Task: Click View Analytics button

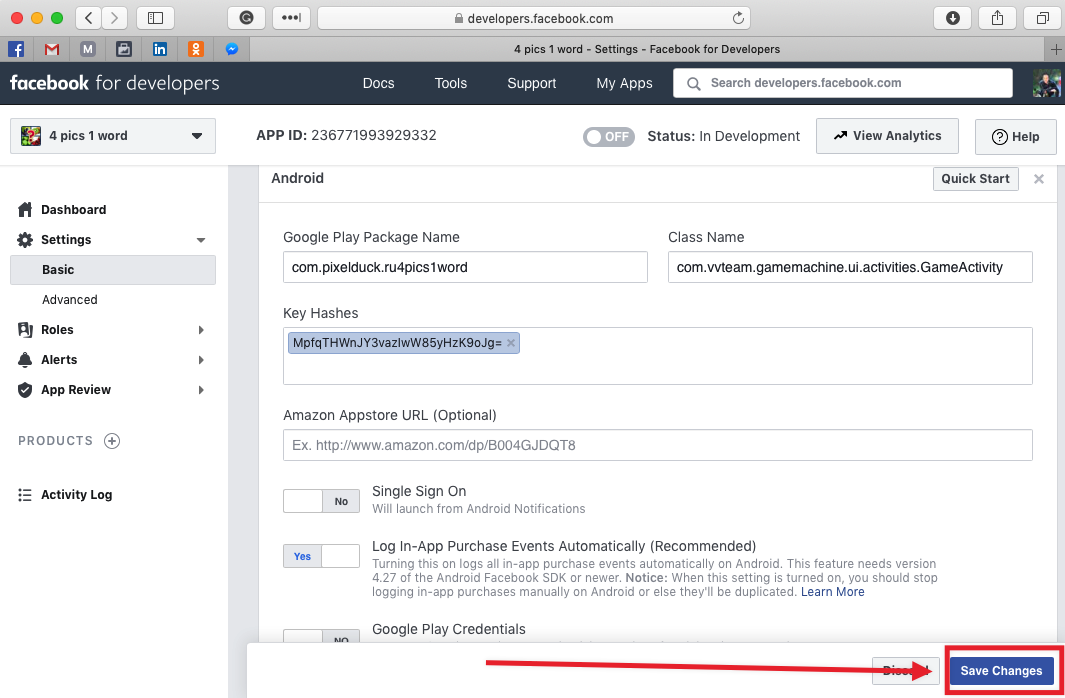Action: coord(887,136)
